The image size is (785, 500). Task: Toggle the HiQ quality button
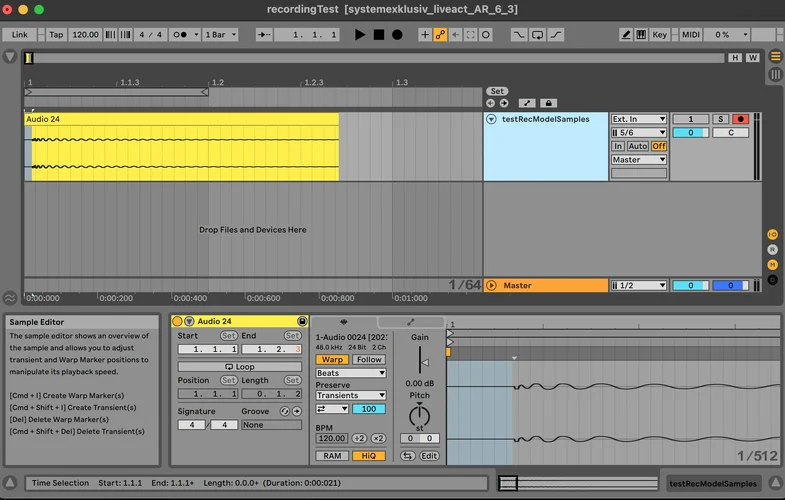click(368, 456)
